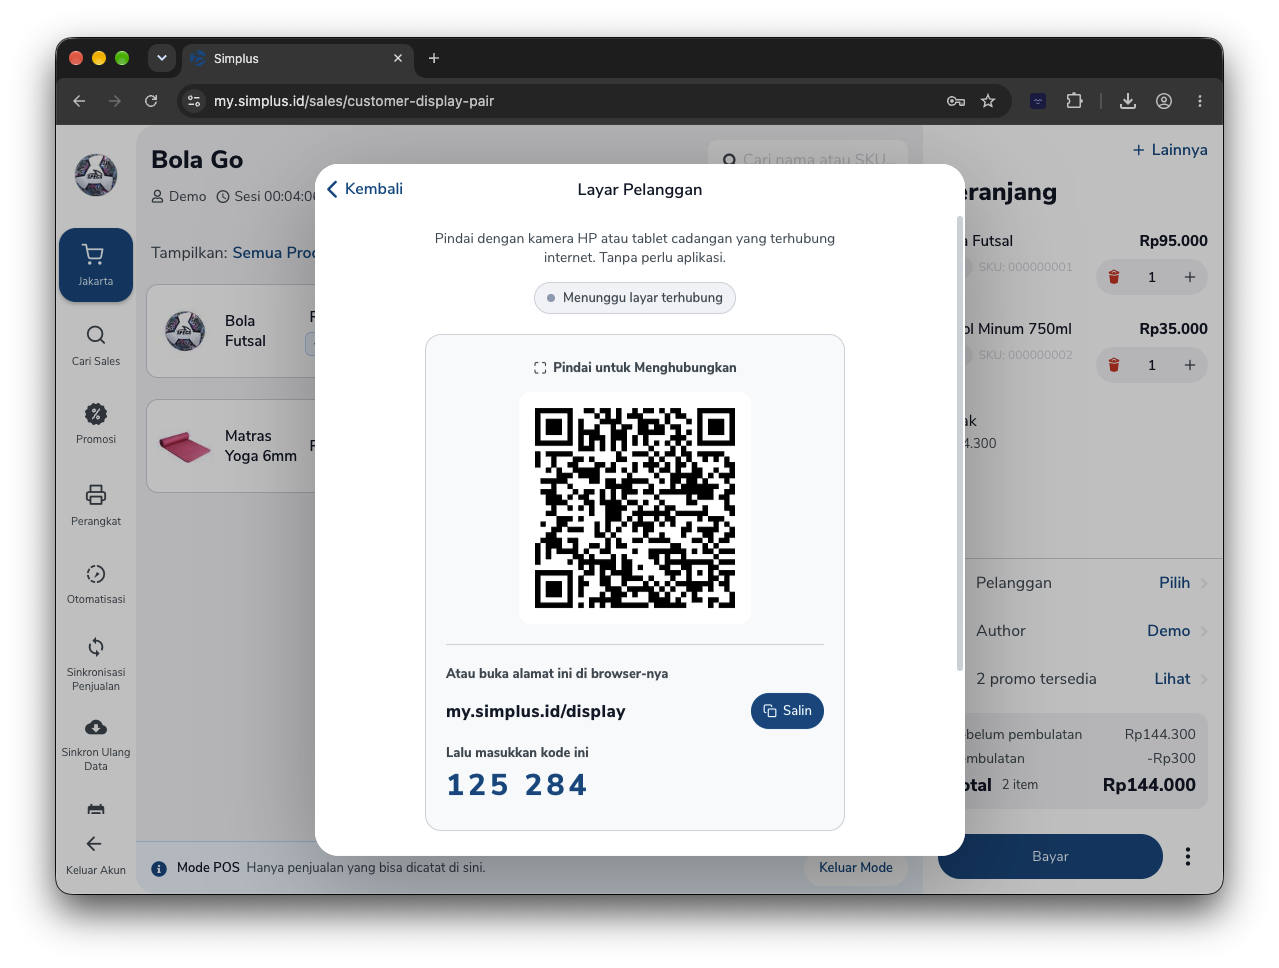1279x968 pixels.
Task: Open browser extensions puzzle icon
Action: (x=1074, y=101)
